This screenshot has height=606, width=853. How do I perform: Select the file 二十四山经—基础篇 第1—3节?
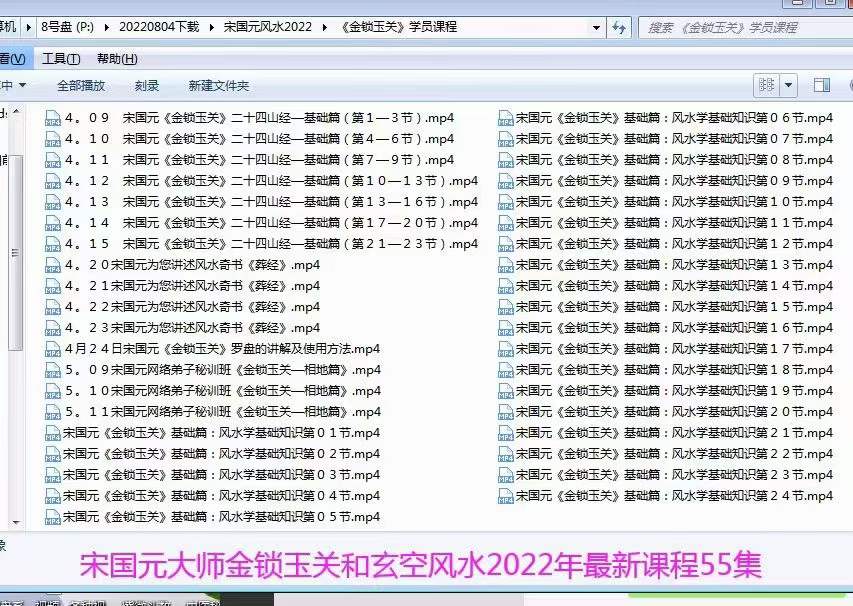pos(250,118)
